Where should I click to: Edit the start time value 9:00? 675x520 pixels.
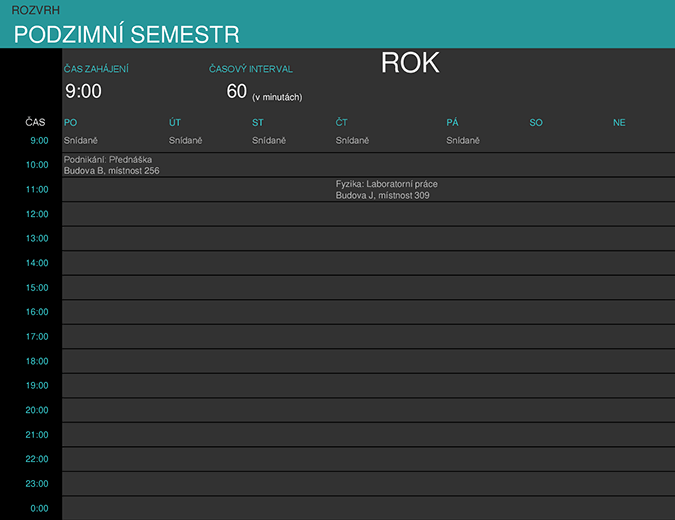coord(83,92)
